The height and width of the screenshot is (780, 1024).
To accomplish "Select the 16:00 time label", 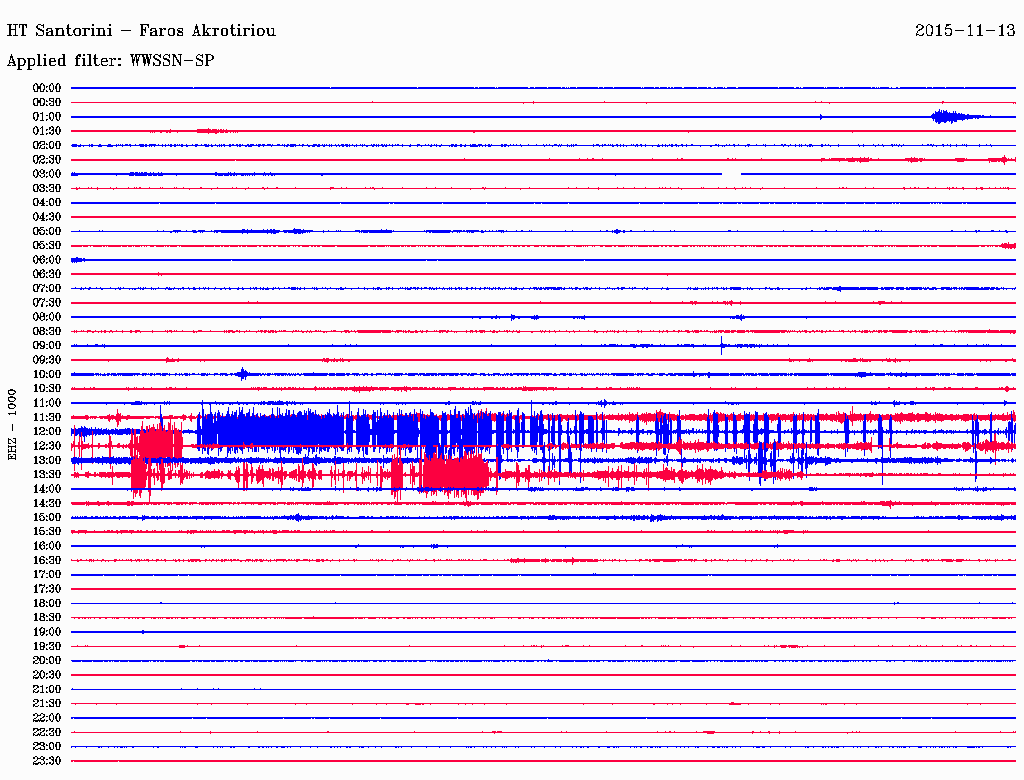I will [46, 546].
